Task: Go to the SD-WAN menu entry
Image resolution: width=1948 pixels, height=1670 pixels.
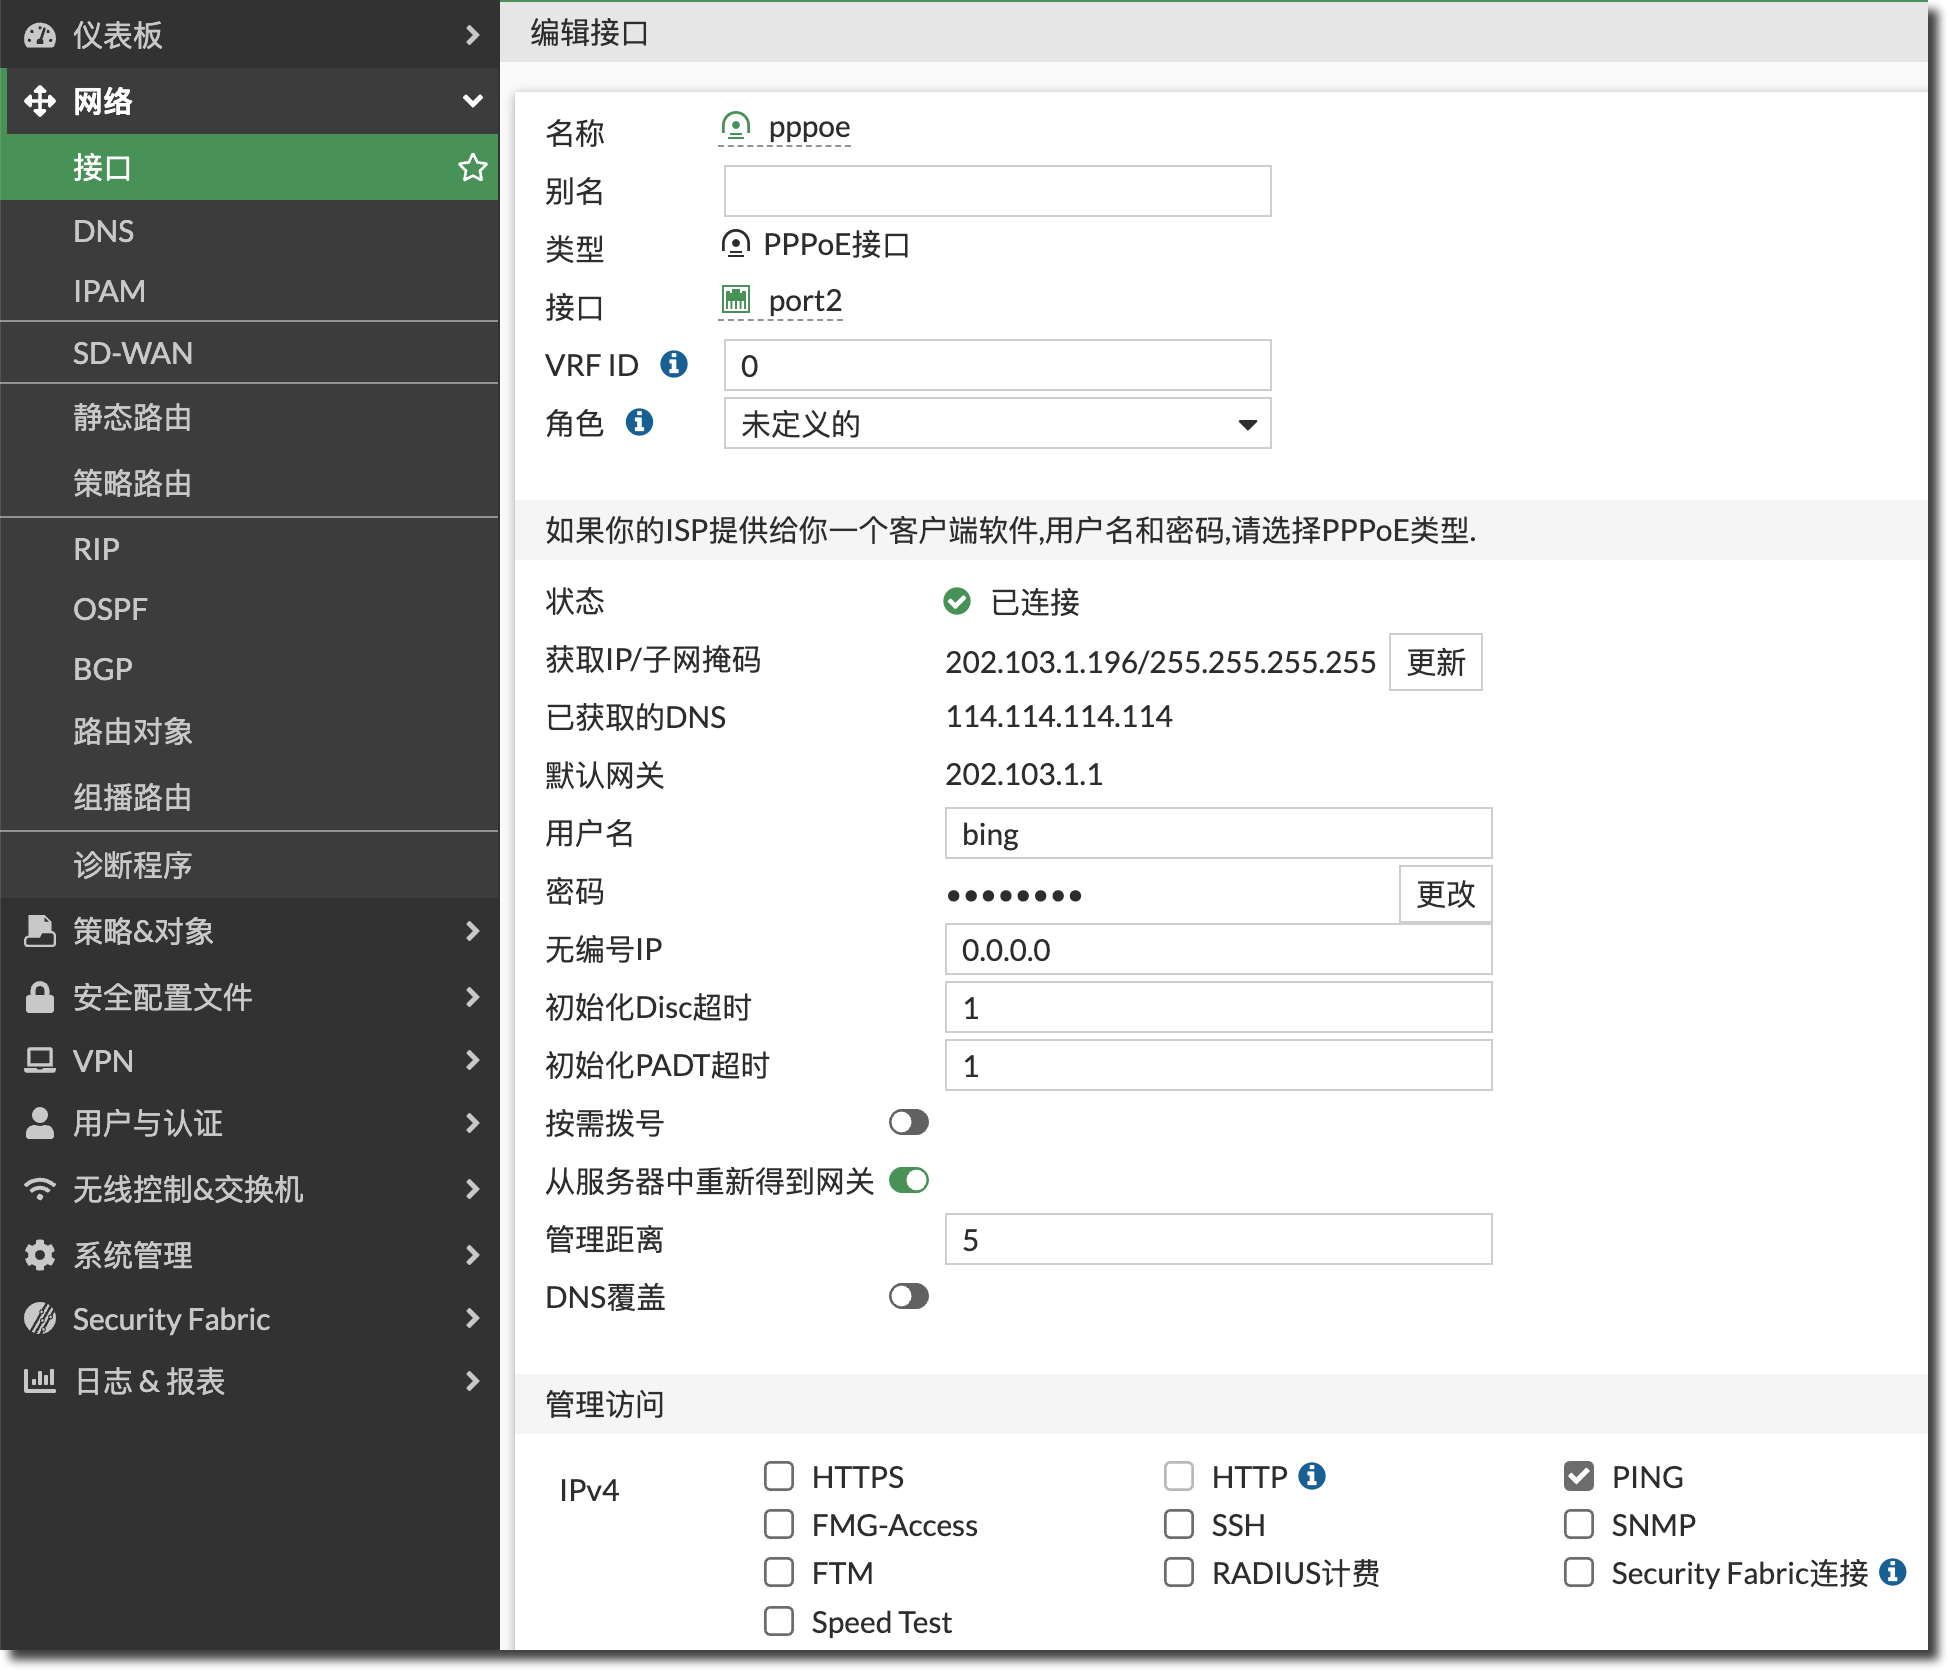Action: 133,353
